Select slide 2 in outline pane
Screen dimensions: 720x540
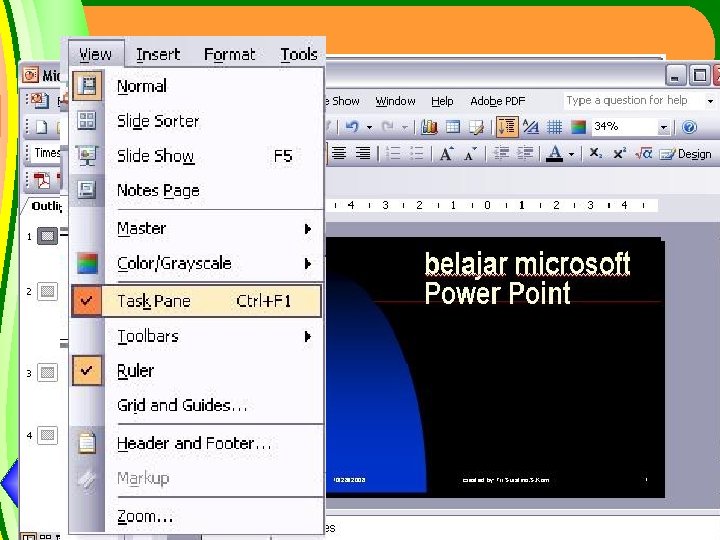pos(47,291)
